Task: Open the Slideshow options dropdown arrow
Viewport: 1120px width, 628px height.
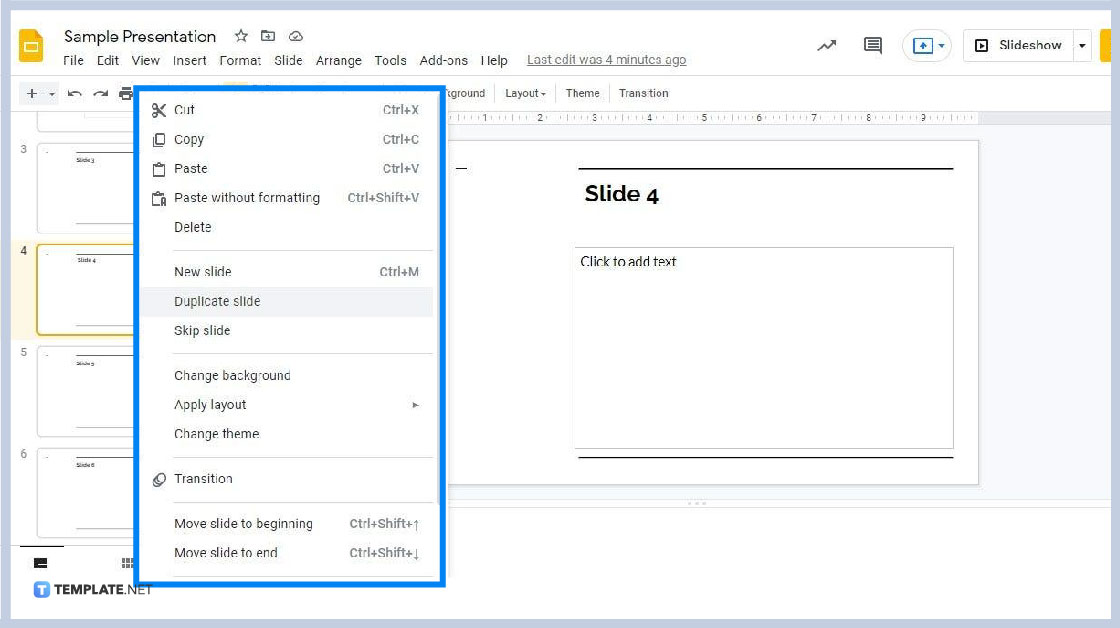Action: coord(1081,45)
